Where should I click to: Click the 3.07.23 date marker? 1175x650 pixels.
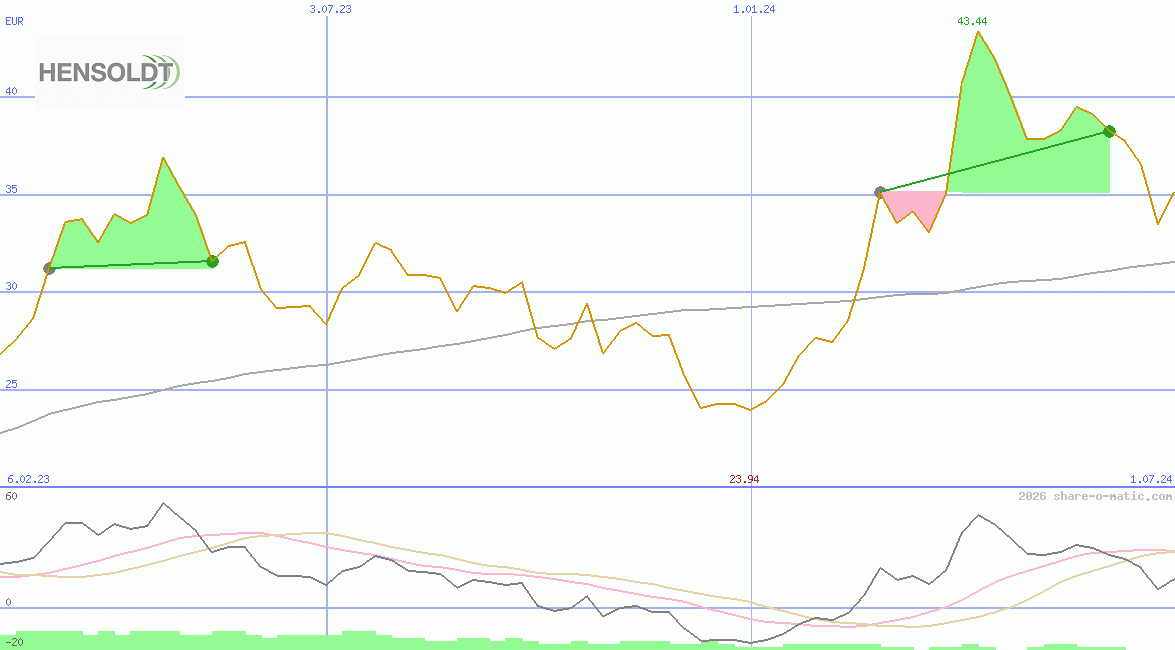click(x=330, y=8)
